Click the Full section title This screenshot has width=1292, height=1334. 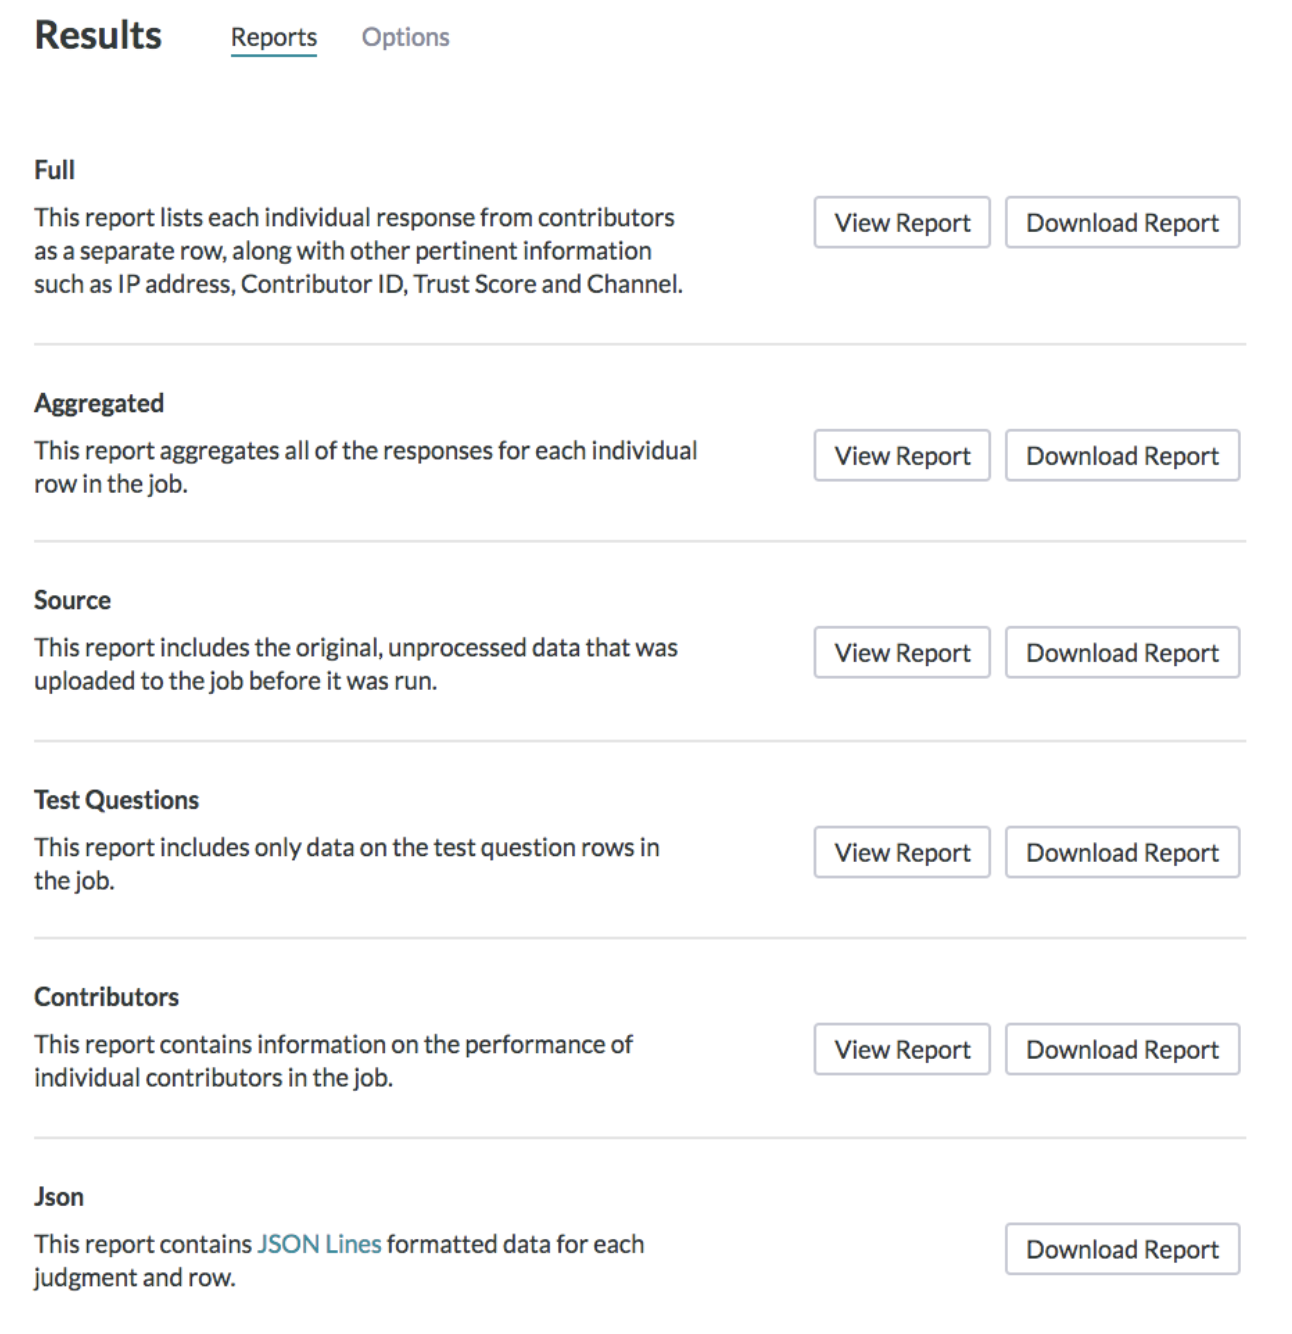54,170
